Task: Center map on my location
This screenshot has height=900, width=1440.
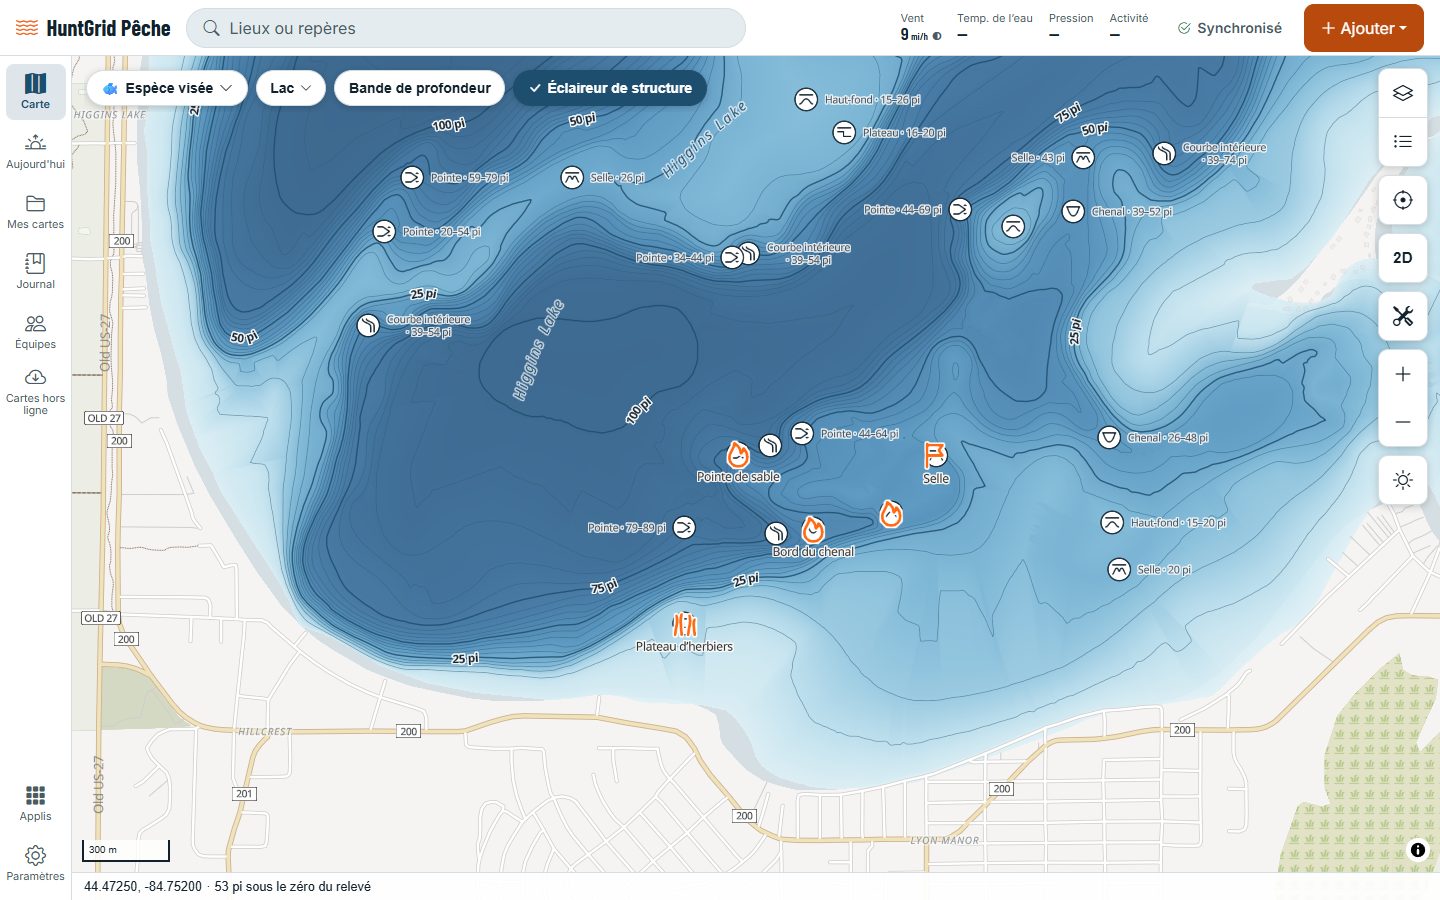Action: (x=1403, y=200)
